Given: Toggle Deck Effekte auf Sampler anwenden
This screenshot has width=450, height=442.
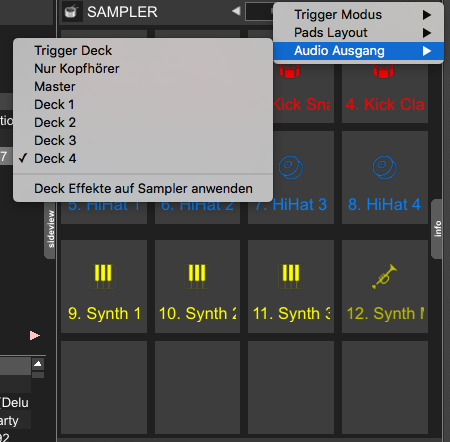Looking at the screenshot, I should 143,189.
